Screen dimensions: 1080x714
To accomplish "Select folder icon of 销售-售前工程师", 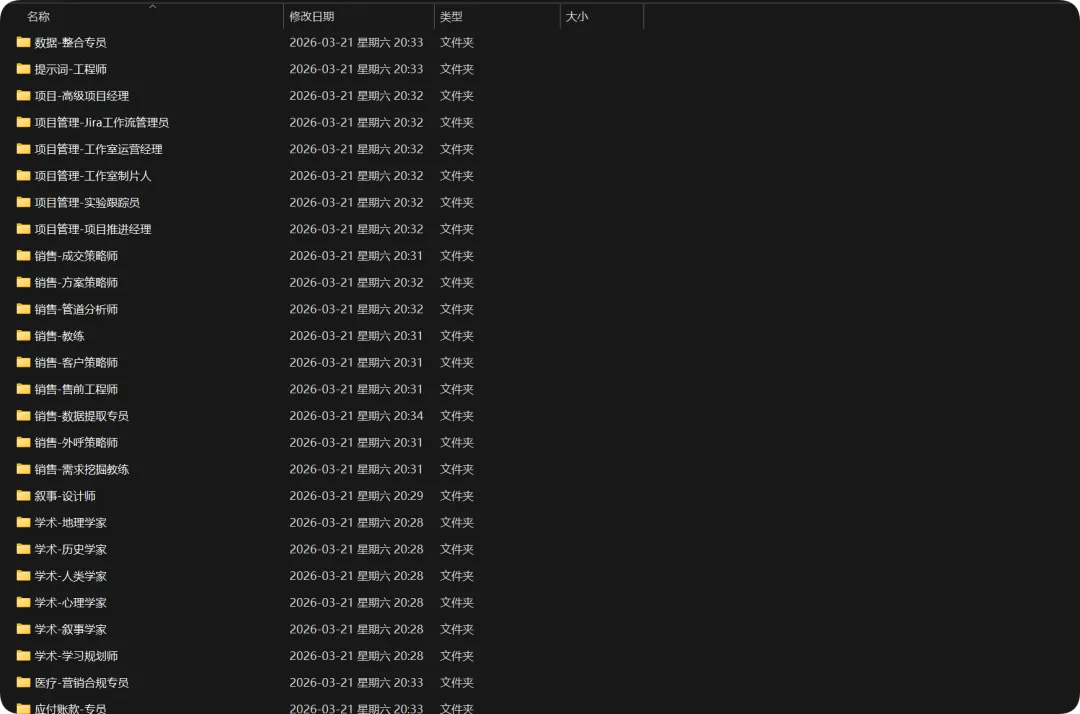I will [23, 389].
